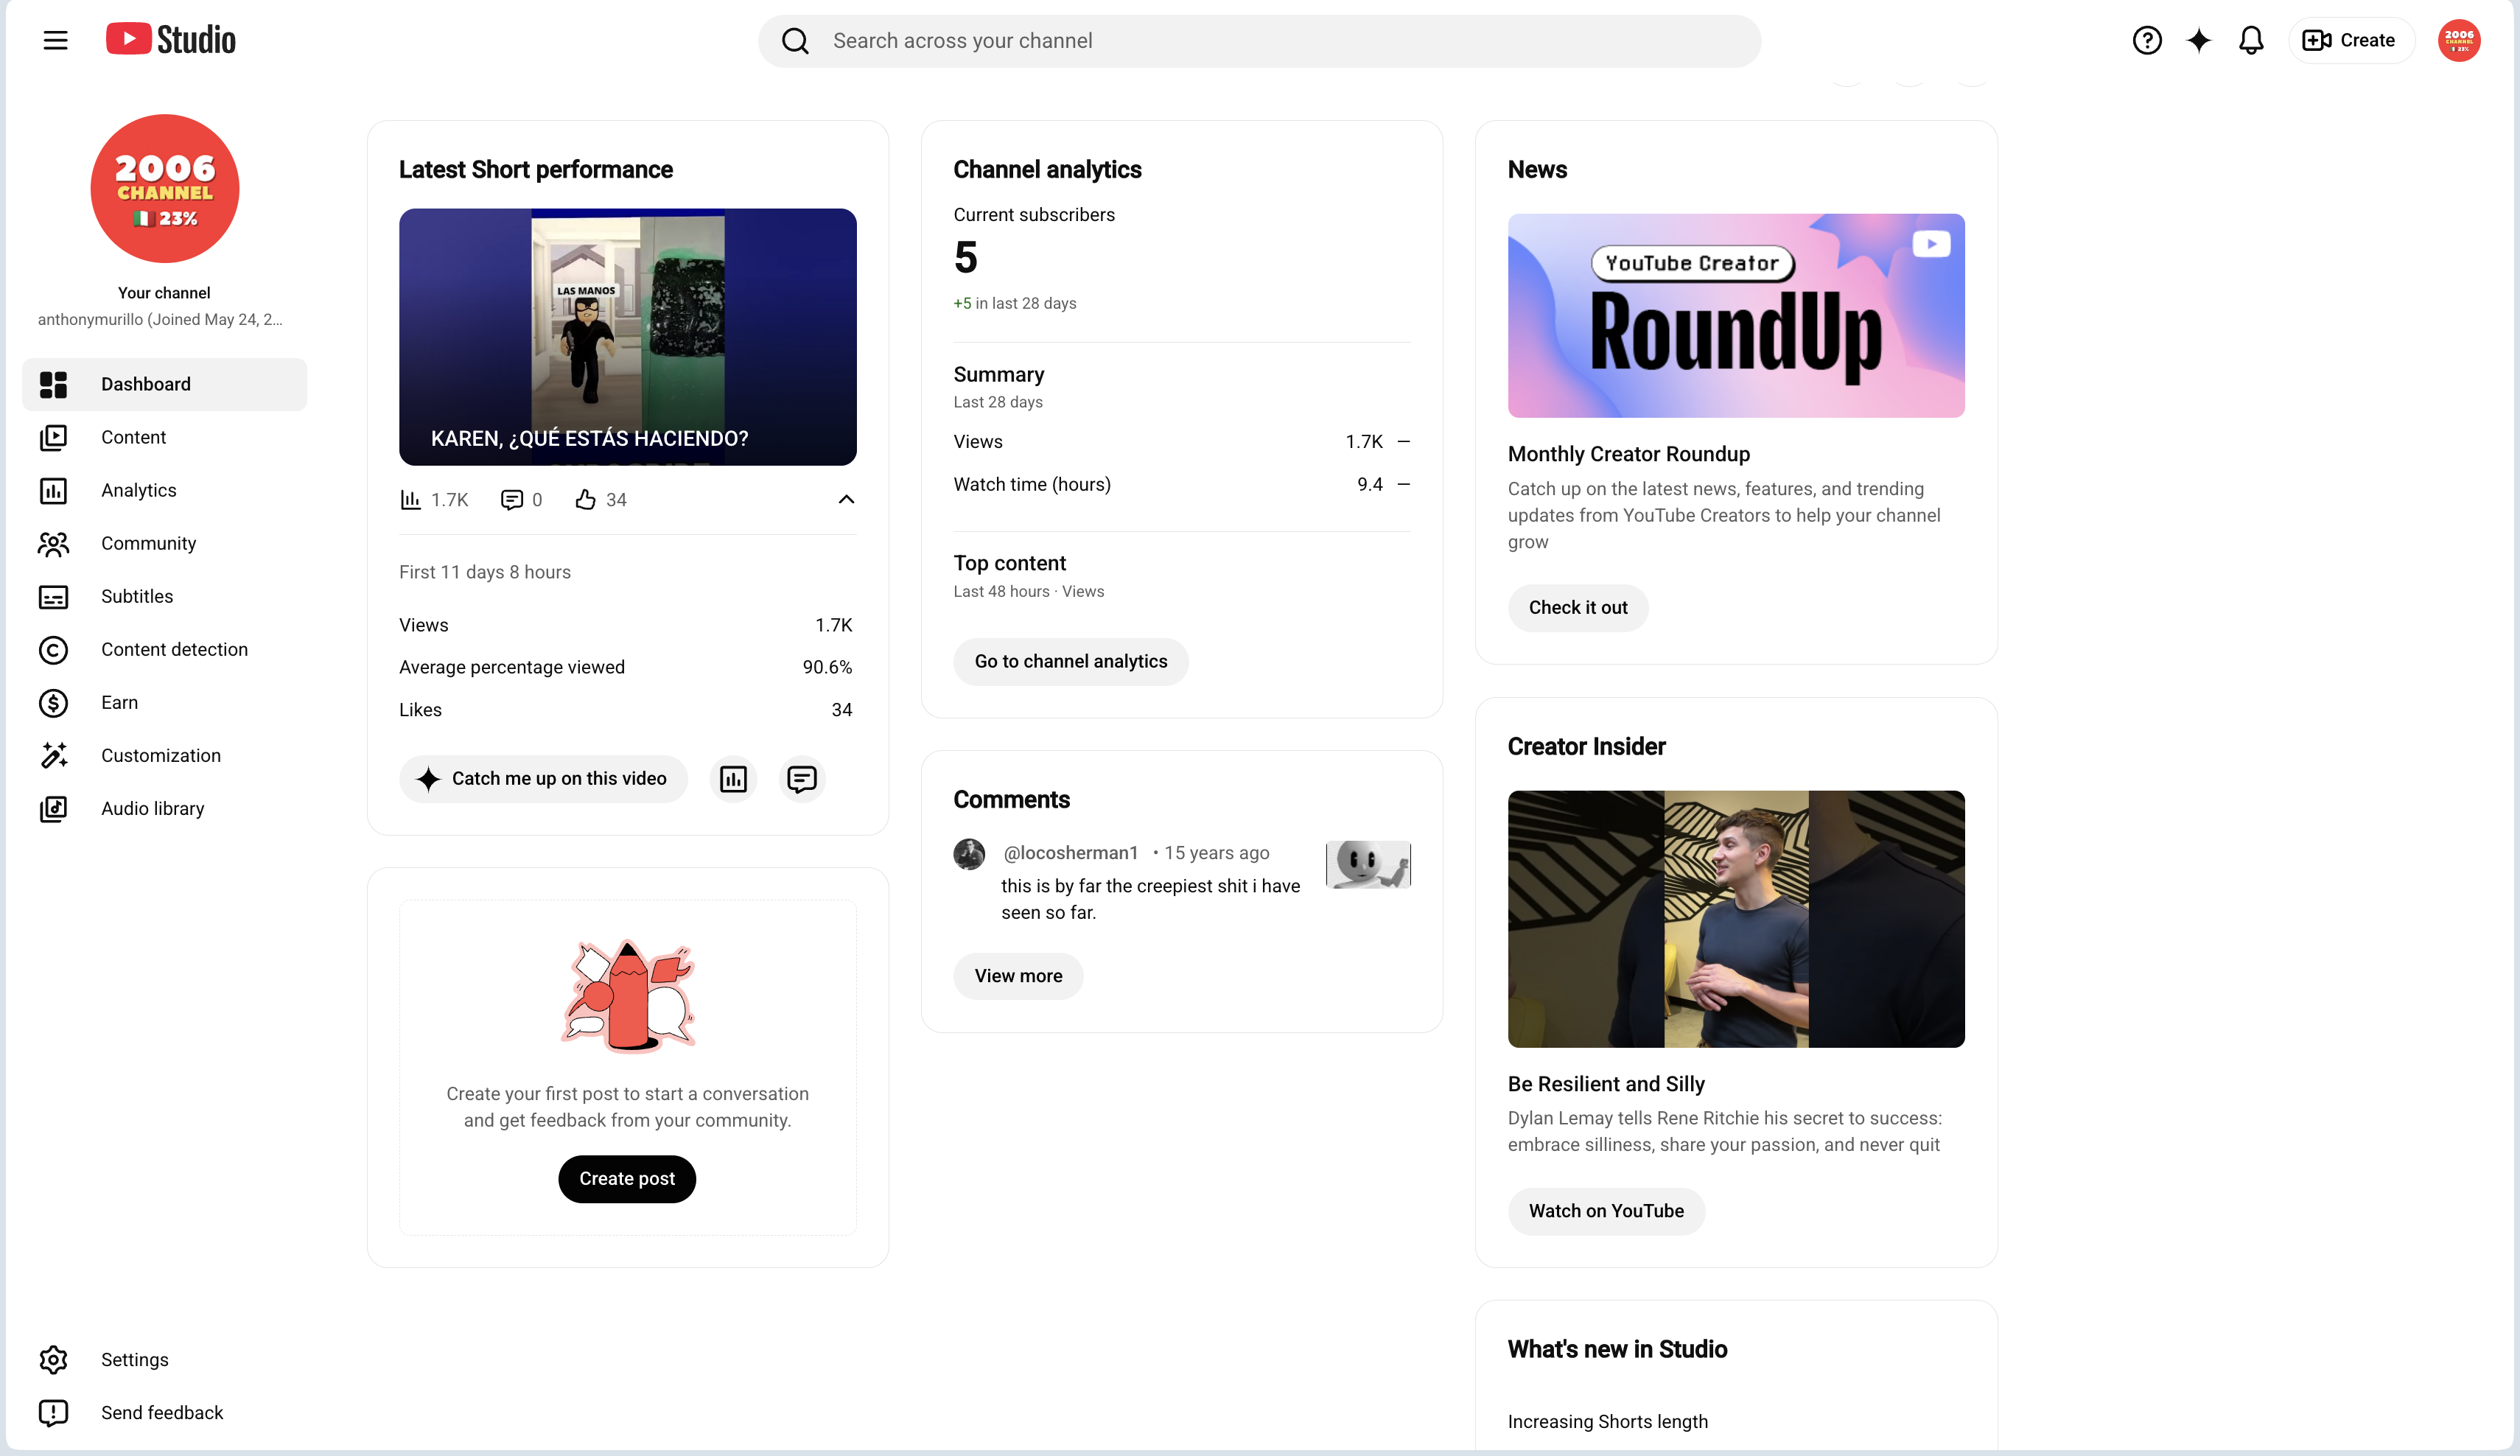Click the Go to channel analytics button
The width and height of the screenshot is (2520, 1456).
[x=1070, y=661]
